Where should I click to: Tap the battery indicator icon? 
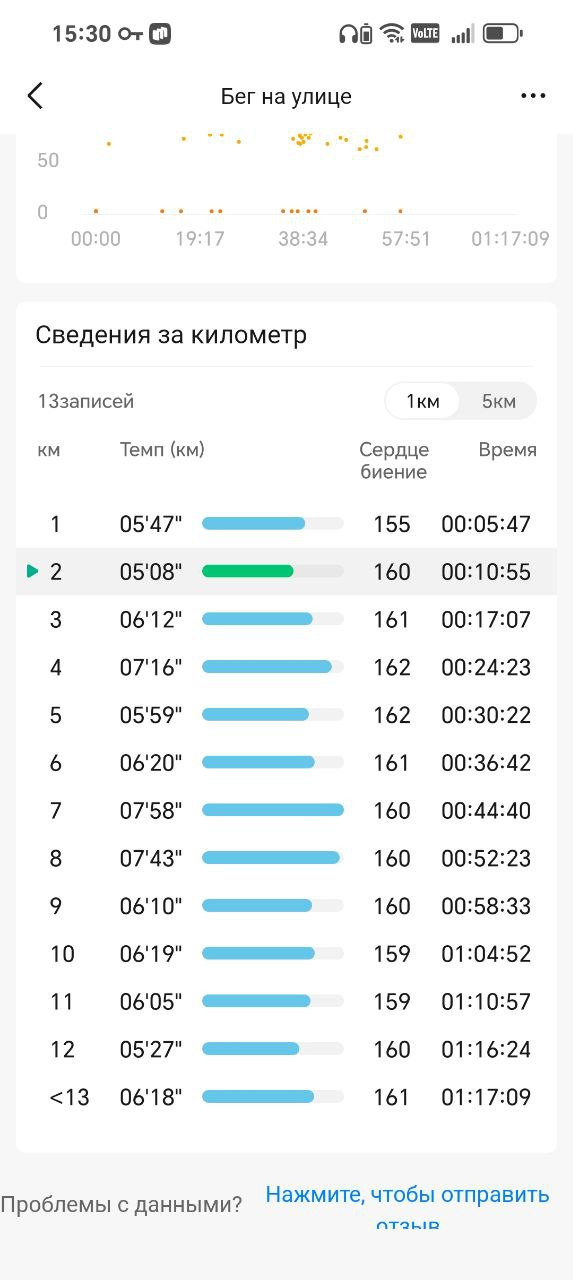click(x=502, y=34)
